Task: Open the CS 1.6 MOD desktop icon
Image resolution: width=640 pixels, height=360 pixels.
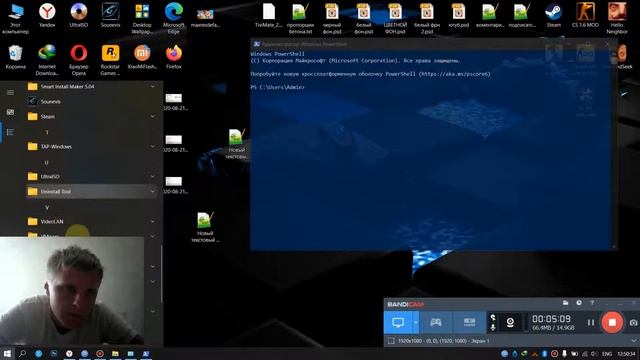Action: click(x=585, y=15)
